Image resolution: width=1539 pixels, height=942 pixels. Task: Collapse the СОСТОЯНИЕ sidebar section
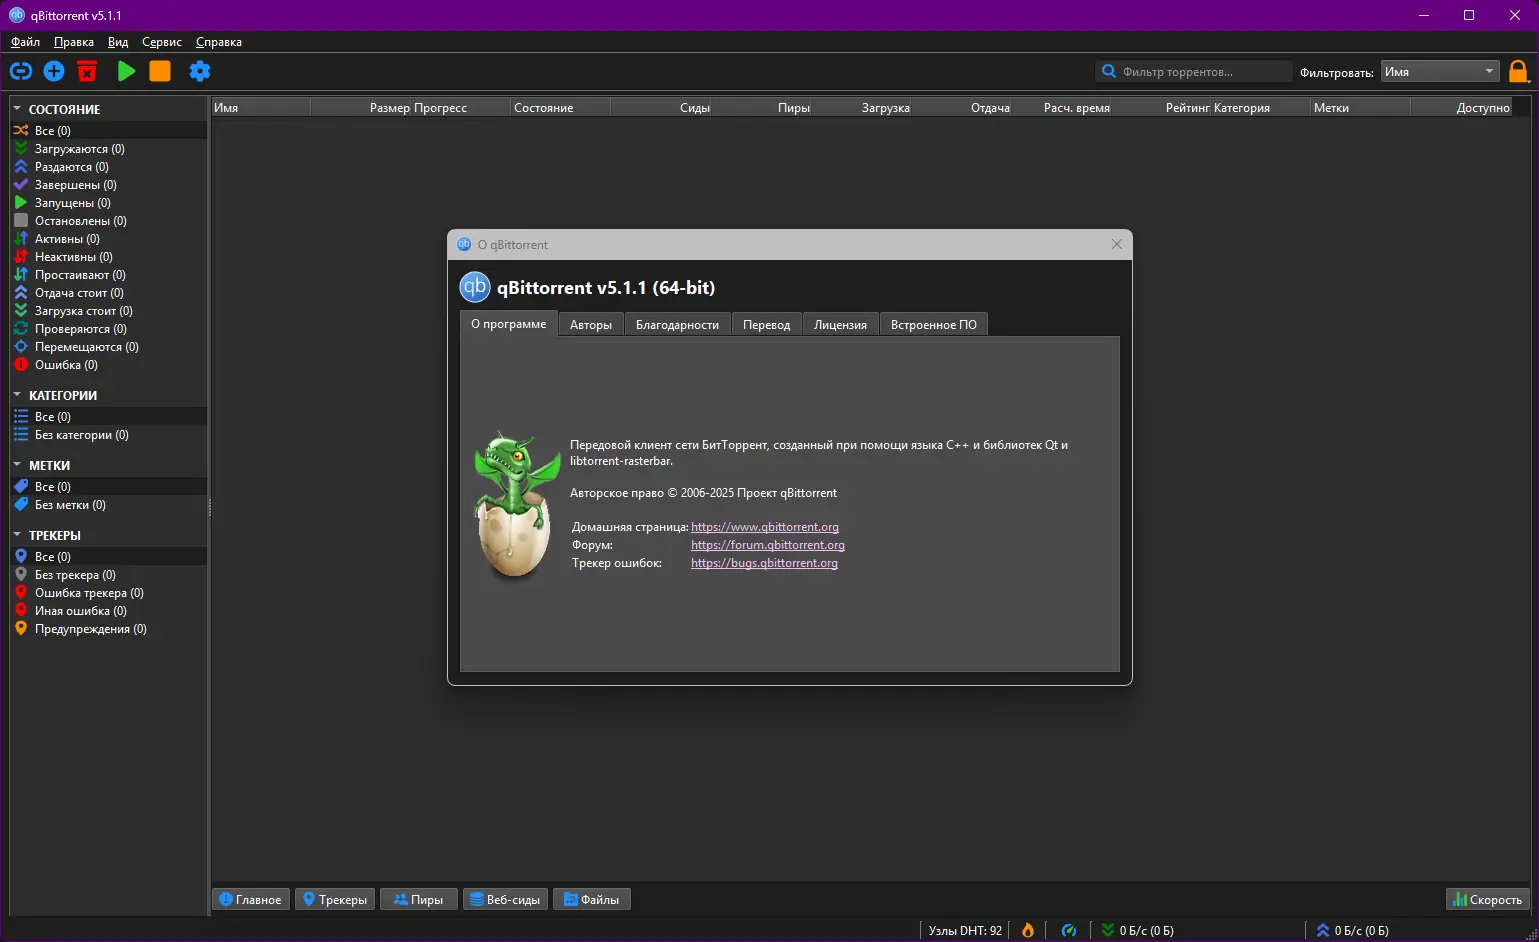(x=17, y=109)
